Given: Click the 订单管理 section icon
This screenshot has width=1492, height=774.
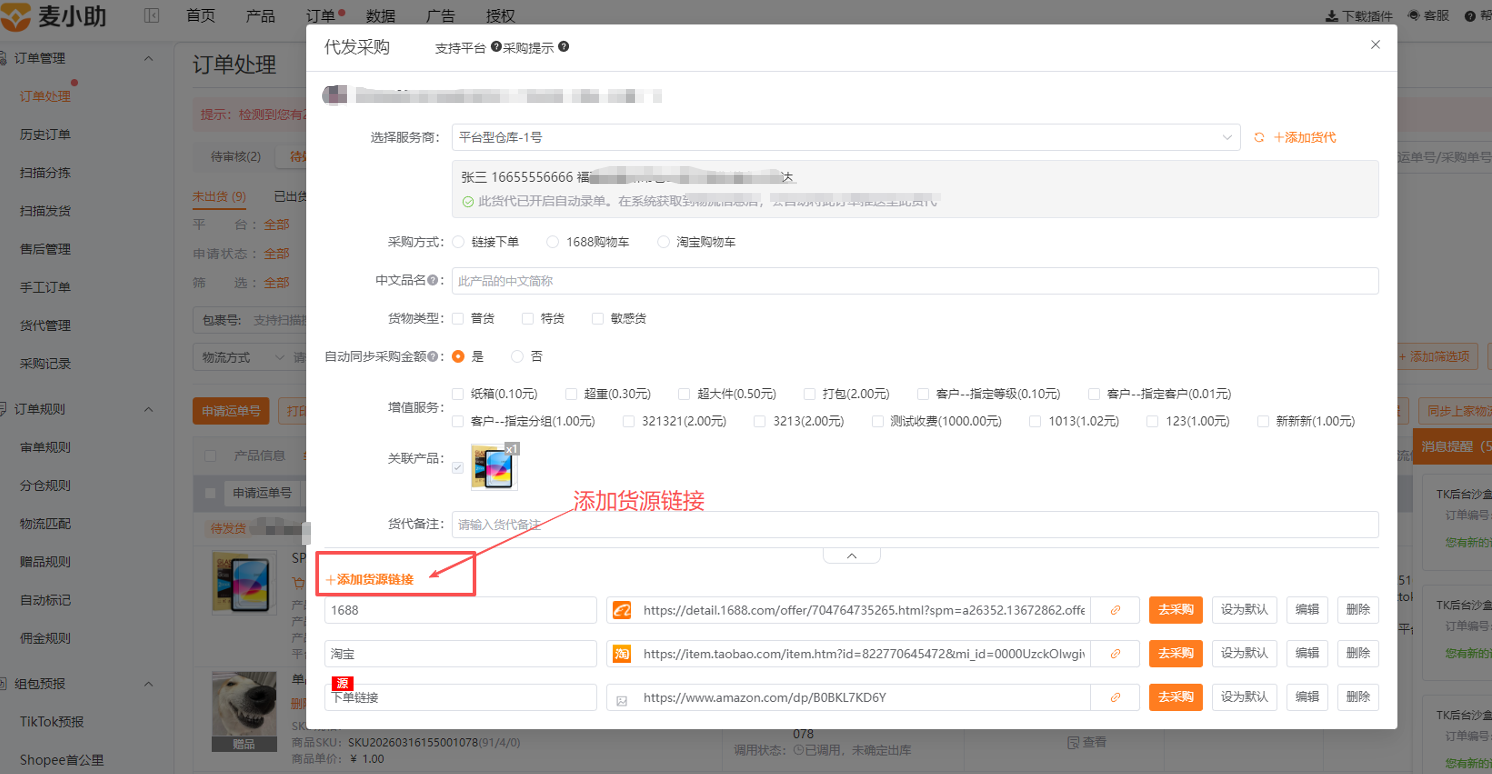Looking at the screenshot, I should point(5,58).
